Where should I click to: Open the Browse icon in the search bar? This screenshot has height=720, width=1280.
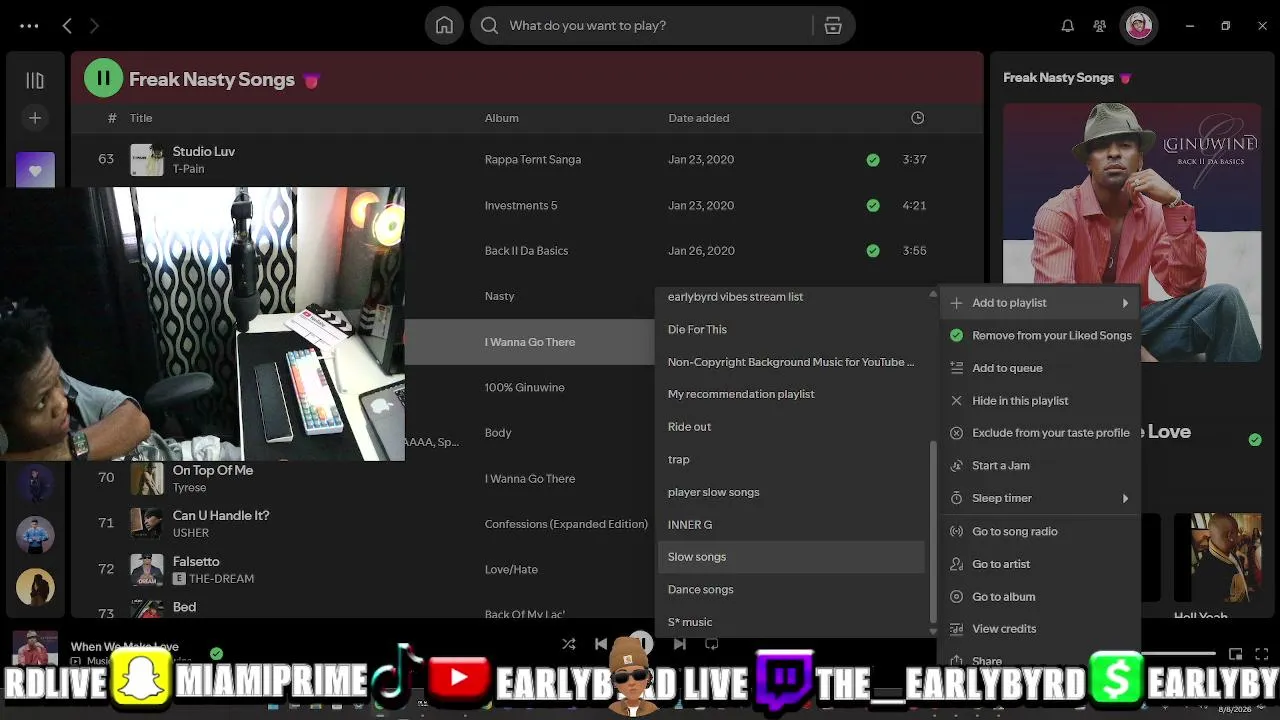click(x=833, y=26)
